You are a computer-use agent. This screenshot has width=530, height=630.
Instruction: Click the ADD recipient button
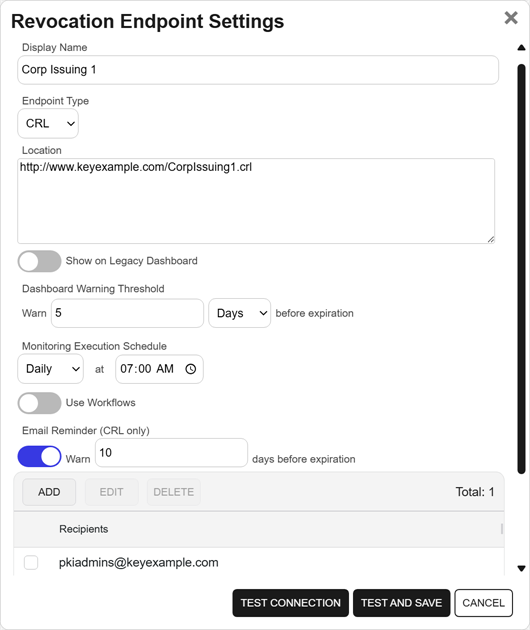click(x=49, y=492)
